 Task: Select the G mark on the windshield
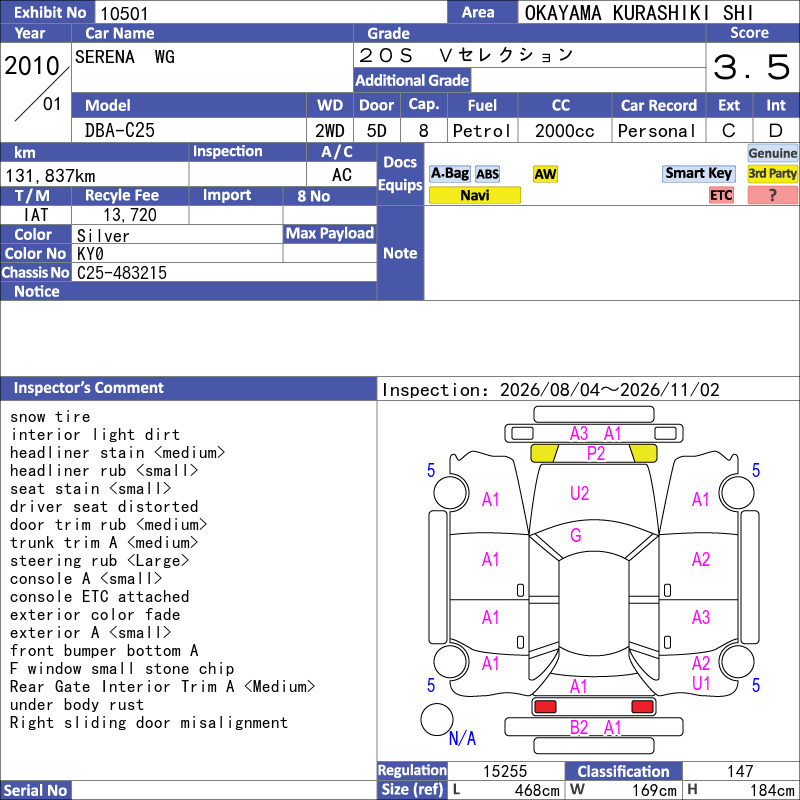576,535
